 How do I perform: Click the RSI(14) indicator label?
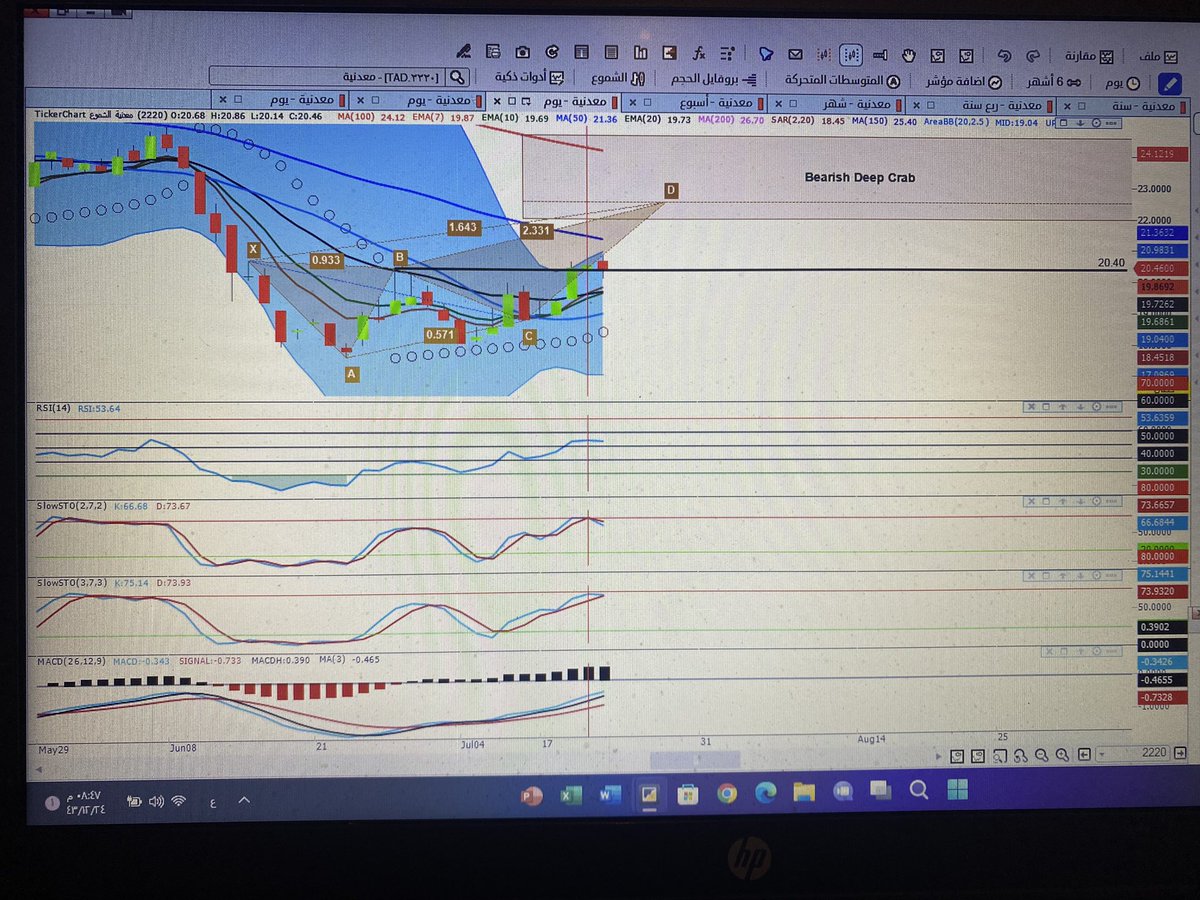[x=53, y=408]
